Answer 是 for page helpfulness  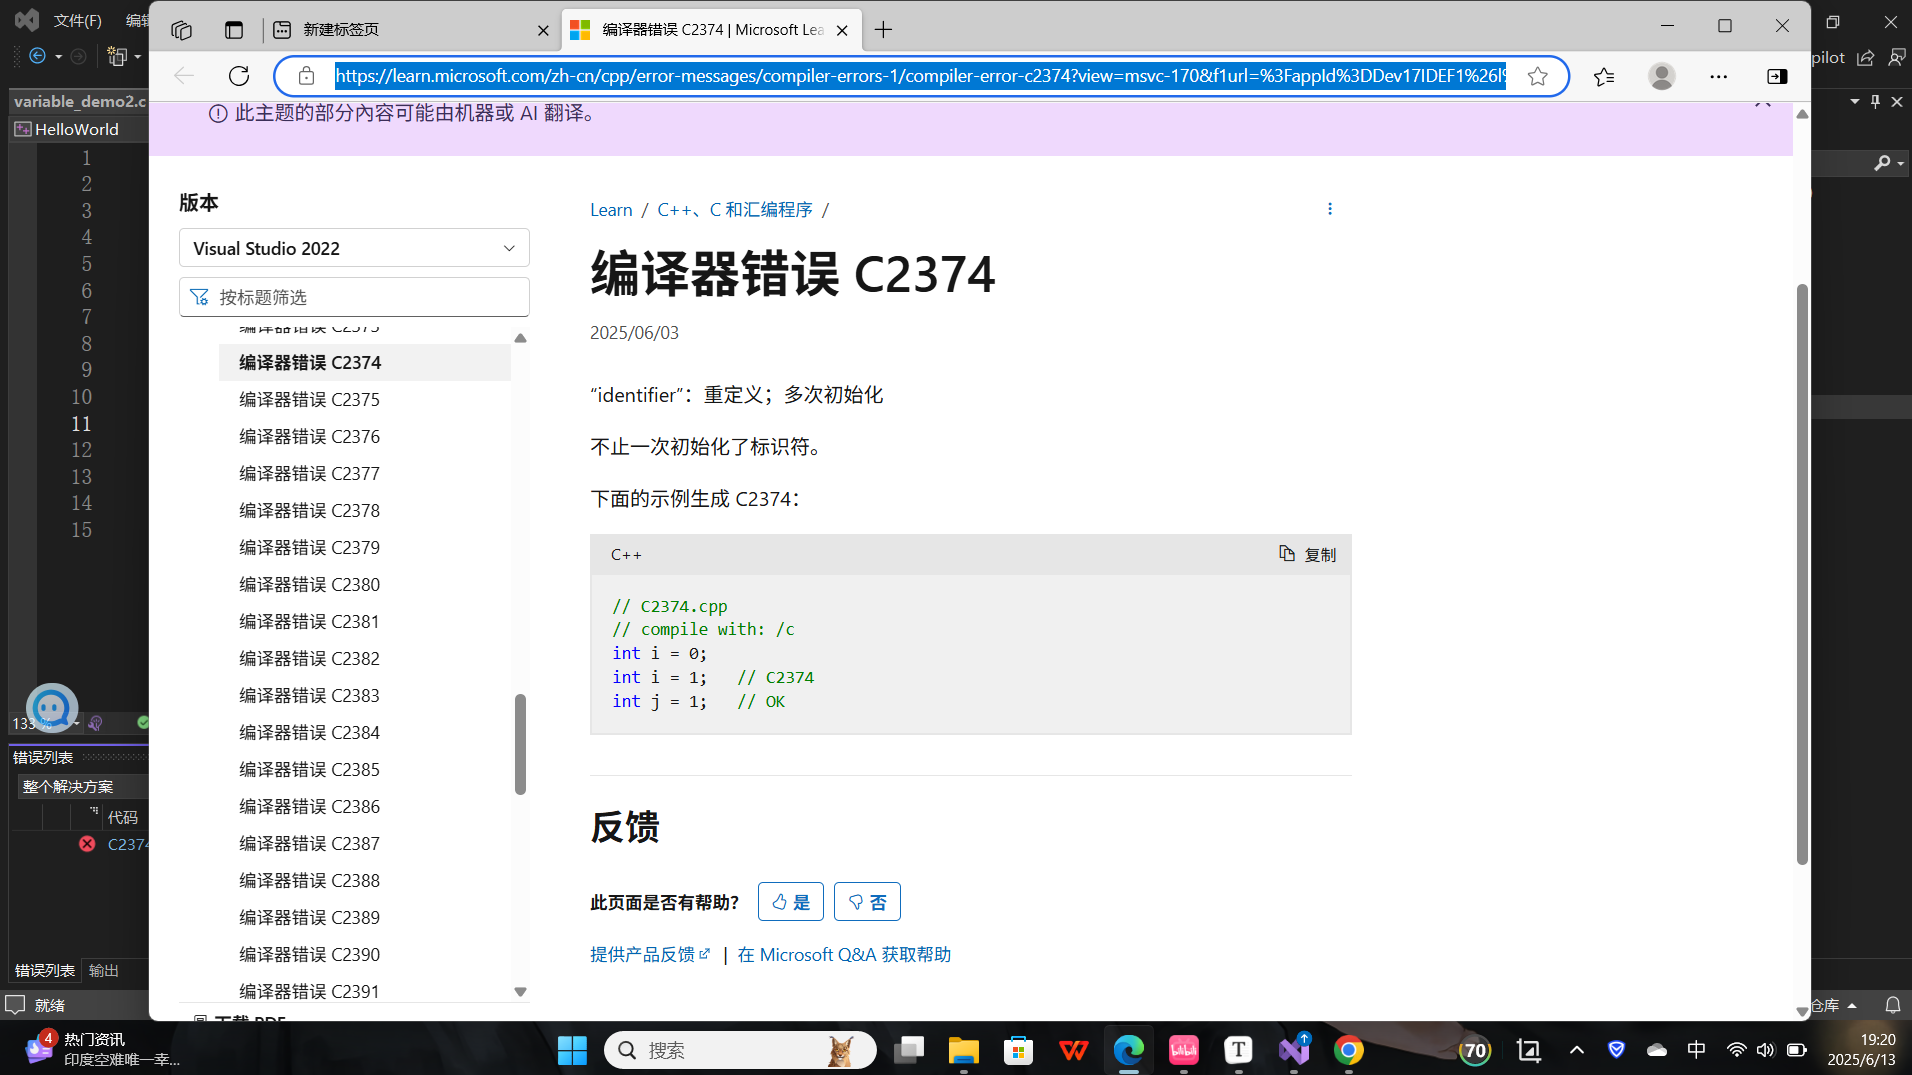791,902
